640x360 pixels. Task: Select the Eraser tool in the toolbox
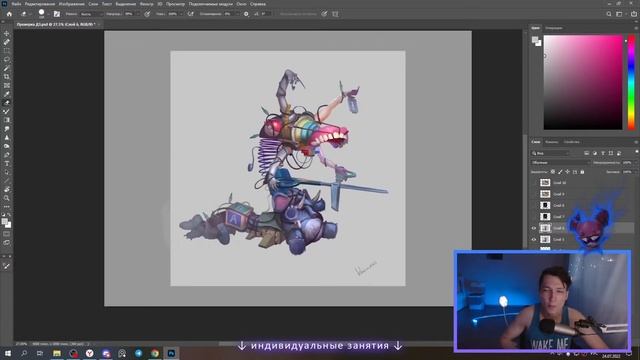pyautogui.click(x=7, y=102)
